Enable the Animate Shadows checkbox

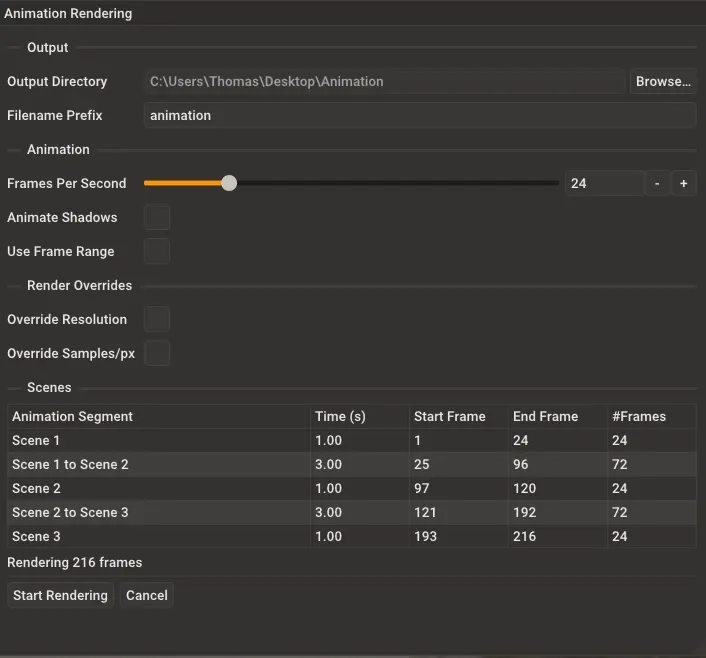tap(157, 218)
